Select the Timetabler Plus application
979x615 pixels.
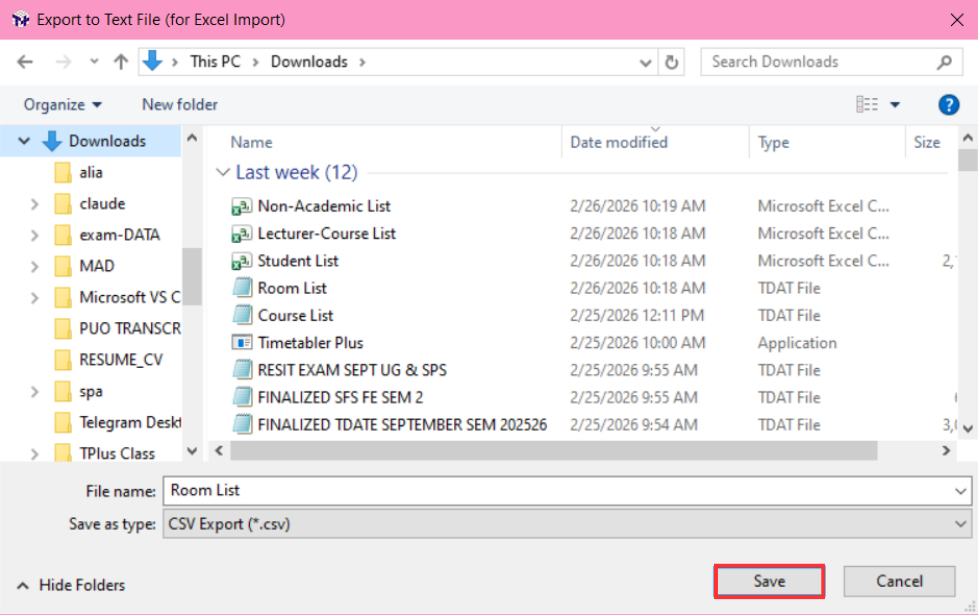[x=310, y=343]
